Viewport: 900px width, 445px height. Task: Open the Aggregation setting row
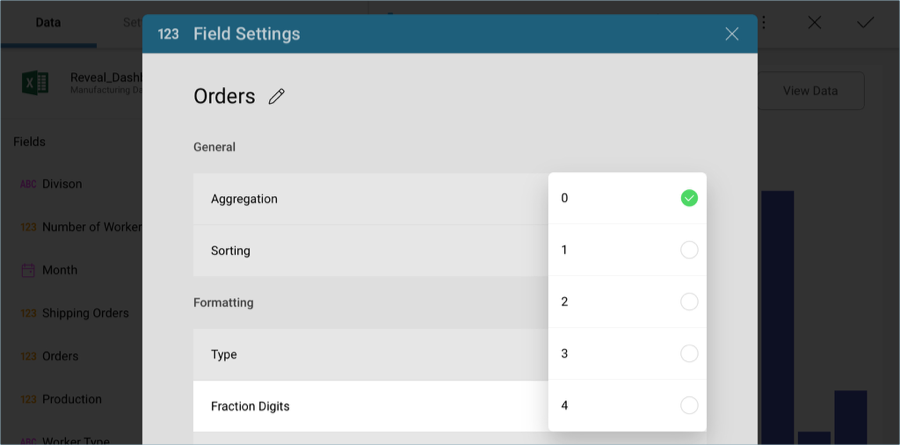(x=370, y=199)
